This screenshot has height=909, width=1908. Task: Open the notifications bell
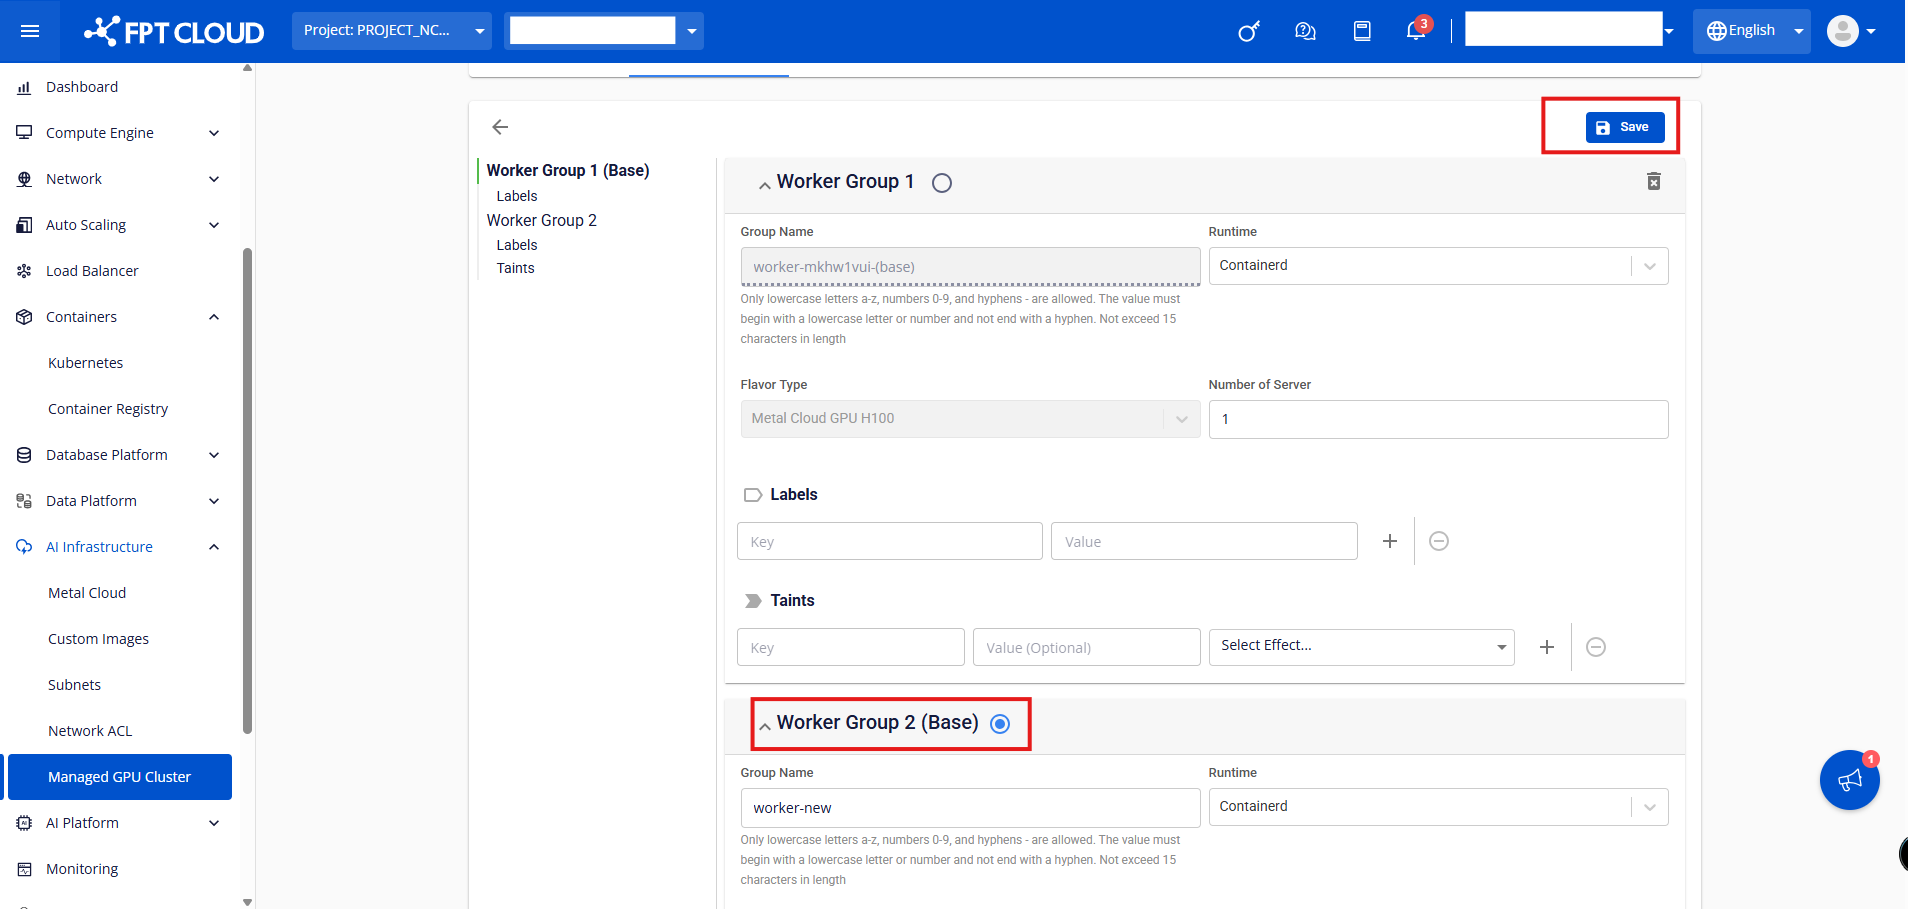tap(1415, 31)
